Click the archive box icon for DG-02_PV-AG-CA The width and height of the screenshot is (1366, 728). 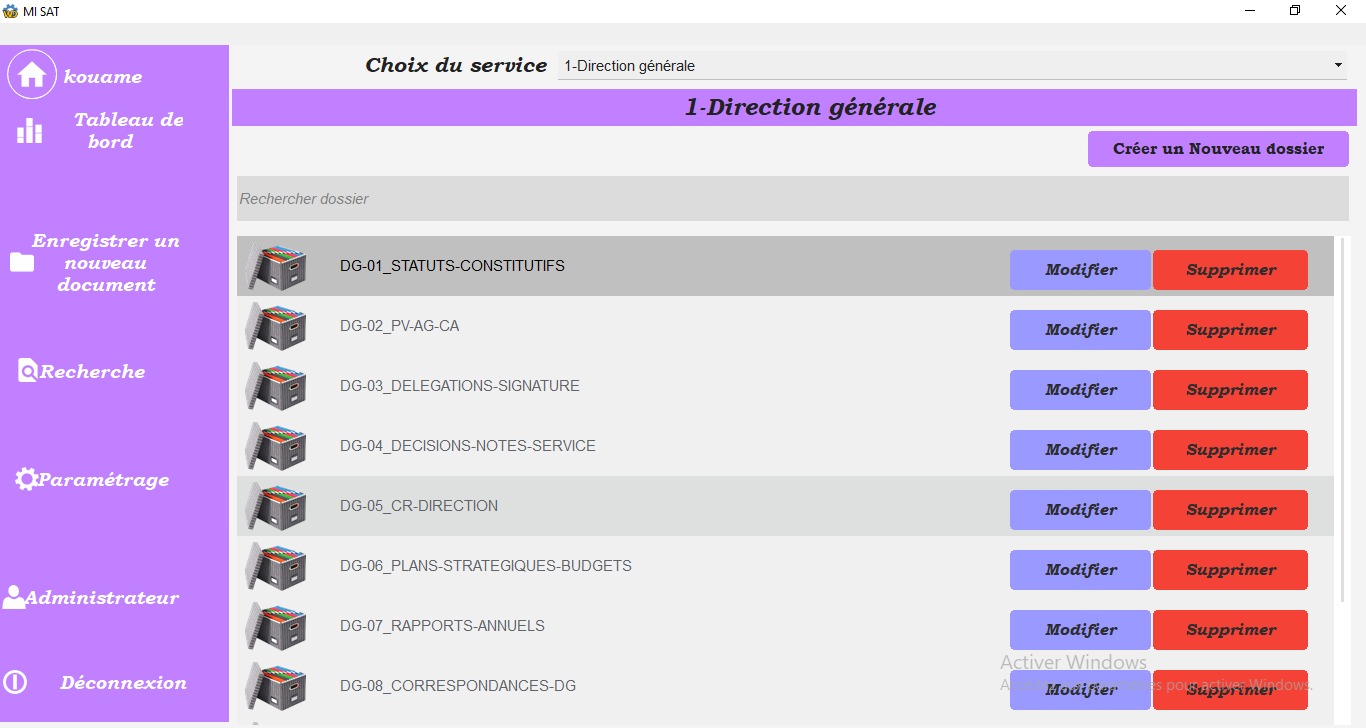(x=276, y=326)
